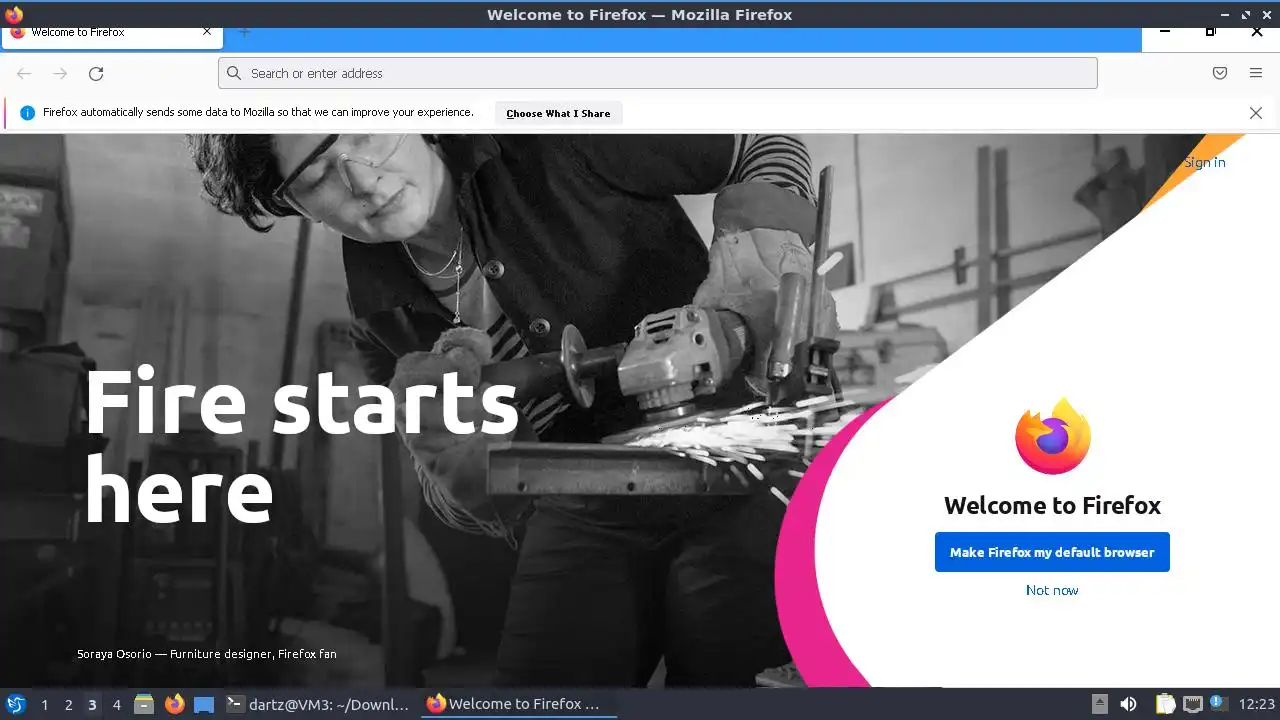Open the volume speaker tray icon
This screenshot has height=720, width=1280.
pyautogui.click(x=1128, y=704)
